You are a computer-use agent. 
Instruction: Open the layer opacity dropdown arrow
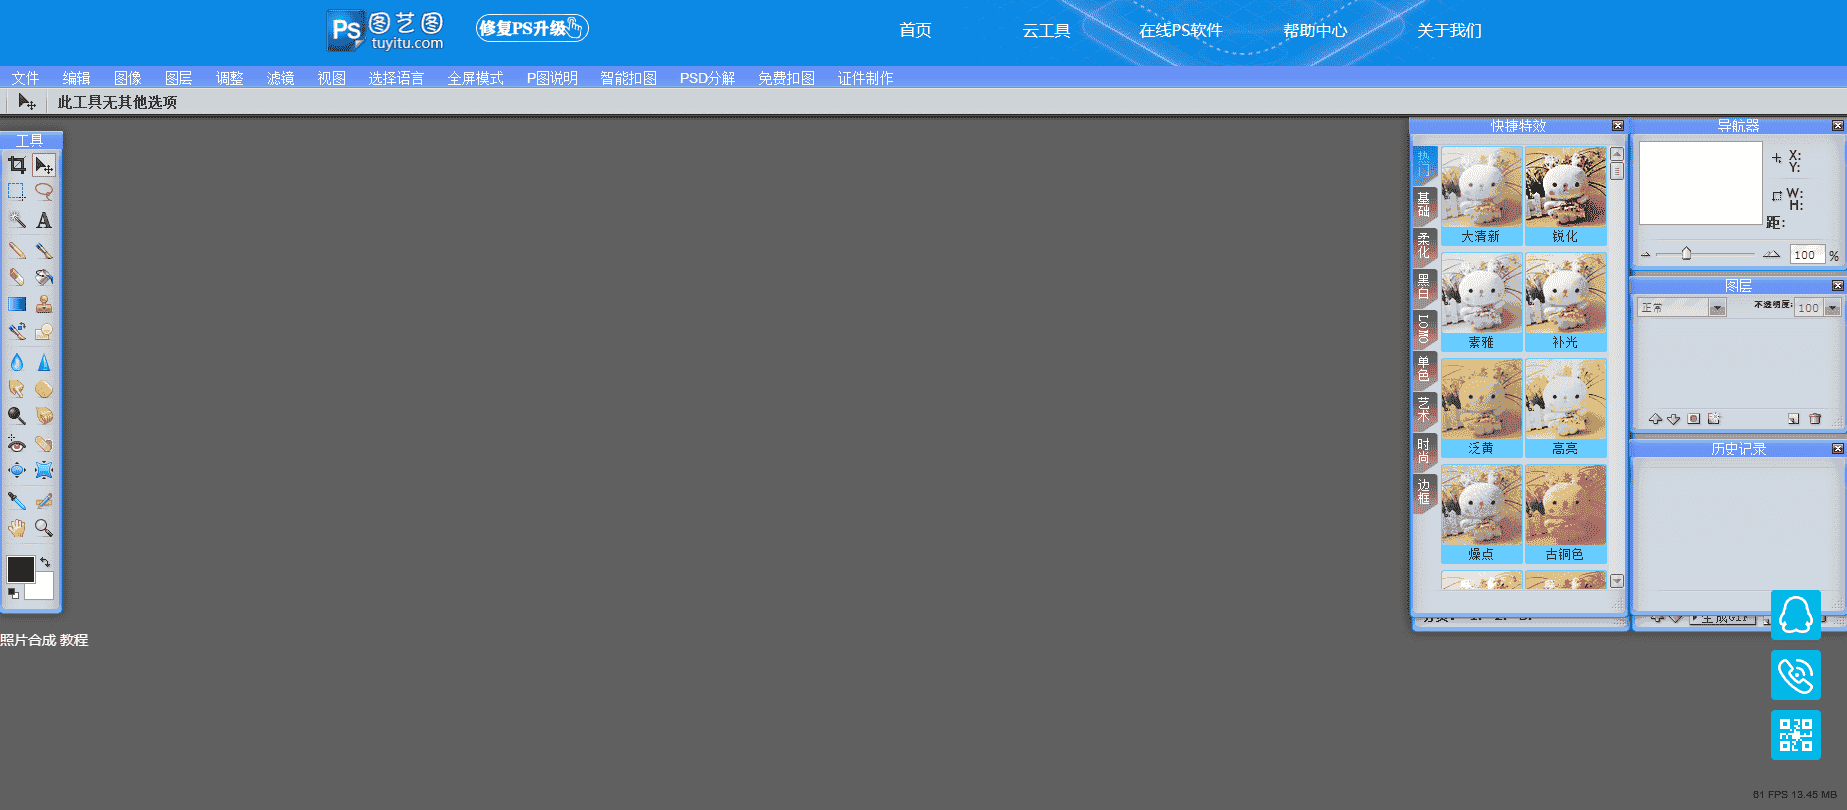point(1832,308)
